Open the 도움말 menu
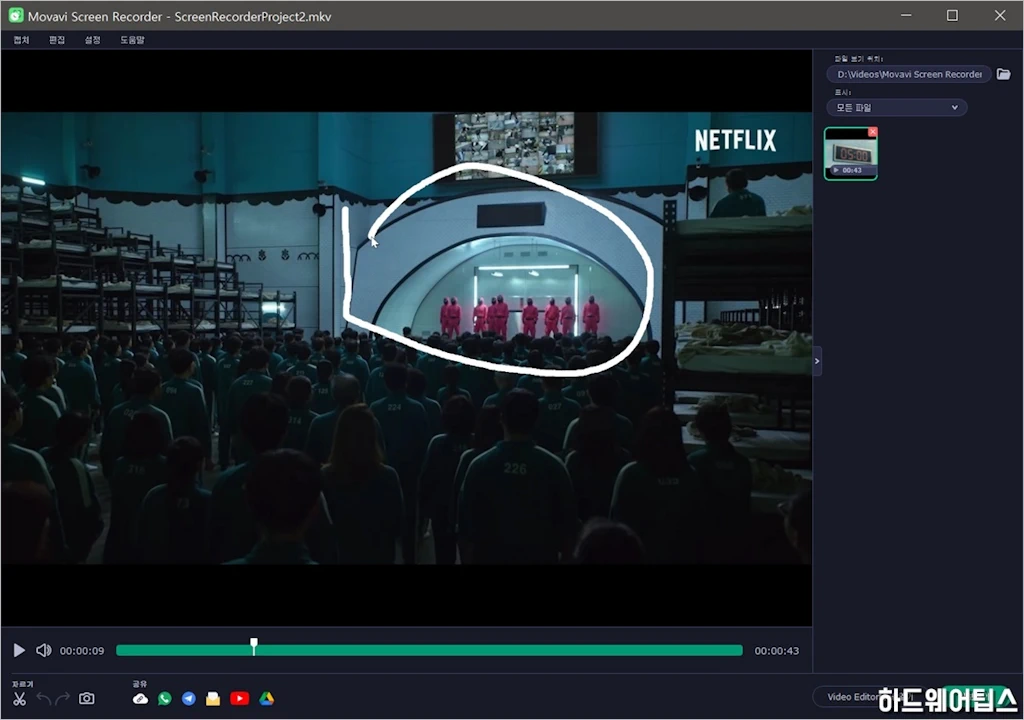This screenshot has width=1024, height=720. click(x=132, y=40)
